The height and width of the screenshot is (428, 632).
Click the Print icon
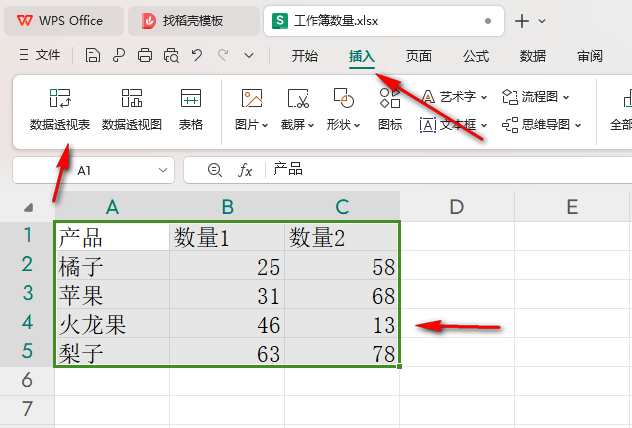click(x=145, y=55)
